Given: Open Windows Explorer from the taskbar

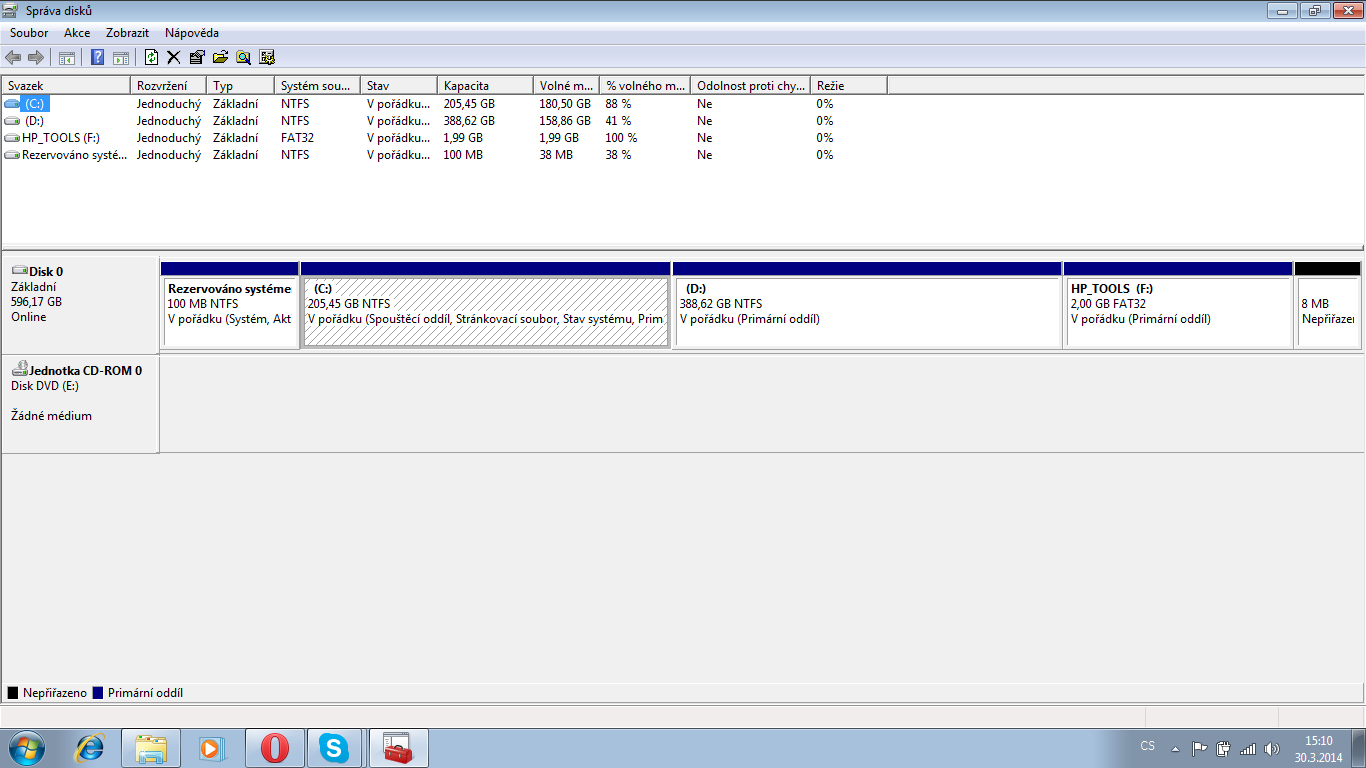Looking at the screenshot, I should tap(151, 747).
